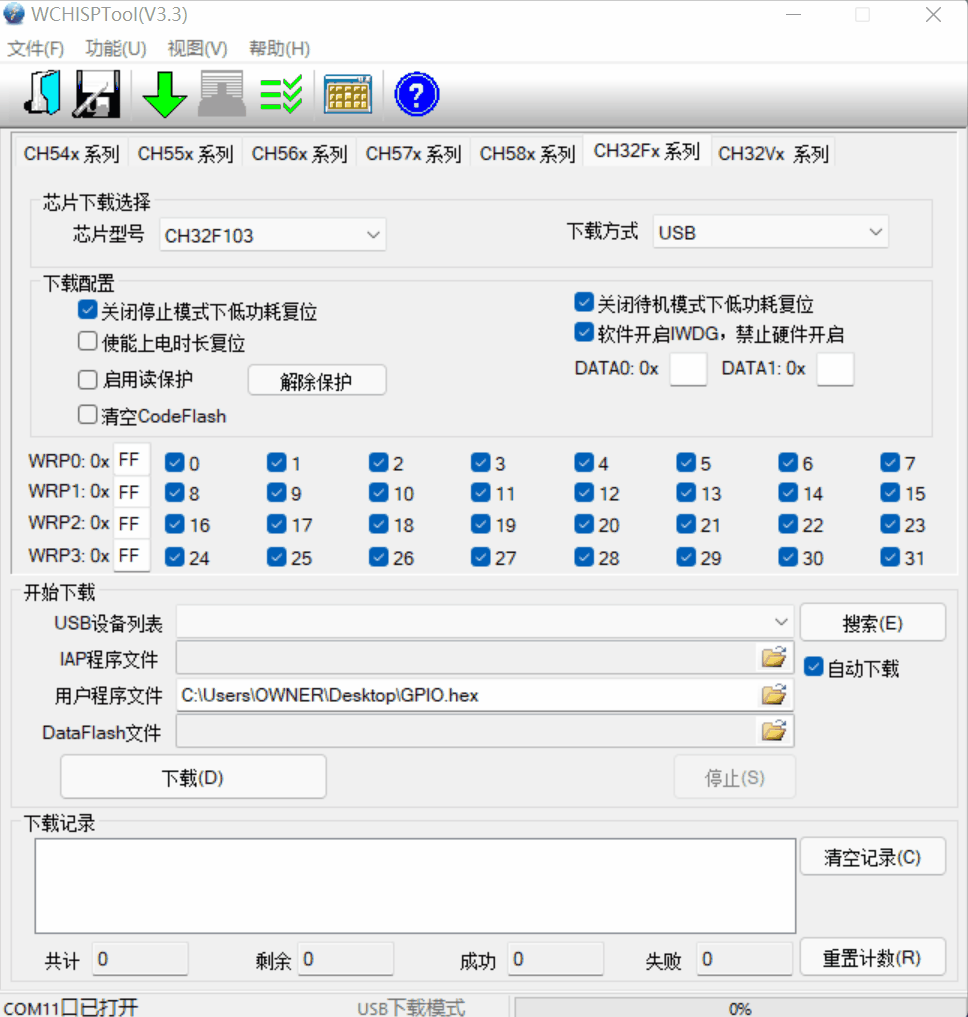Click the green checklist verify toolbar icon
968x1017 pixels.
281,93
